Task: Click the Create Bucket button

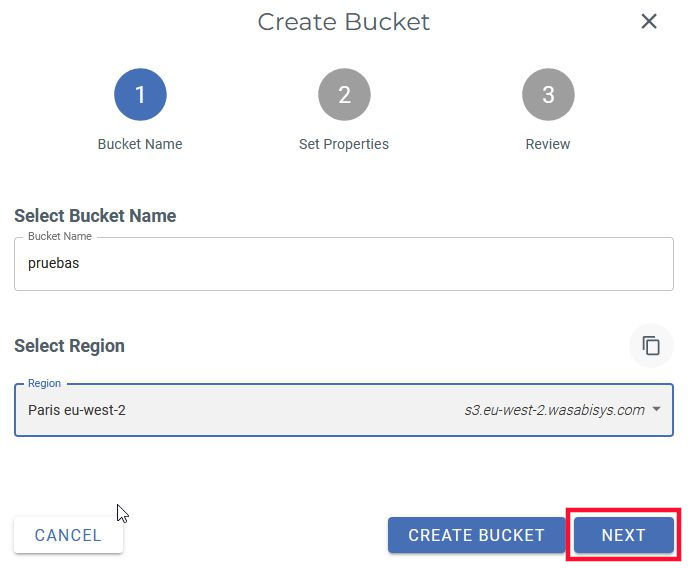Action: pyautogui.click(x=476, y=535)
